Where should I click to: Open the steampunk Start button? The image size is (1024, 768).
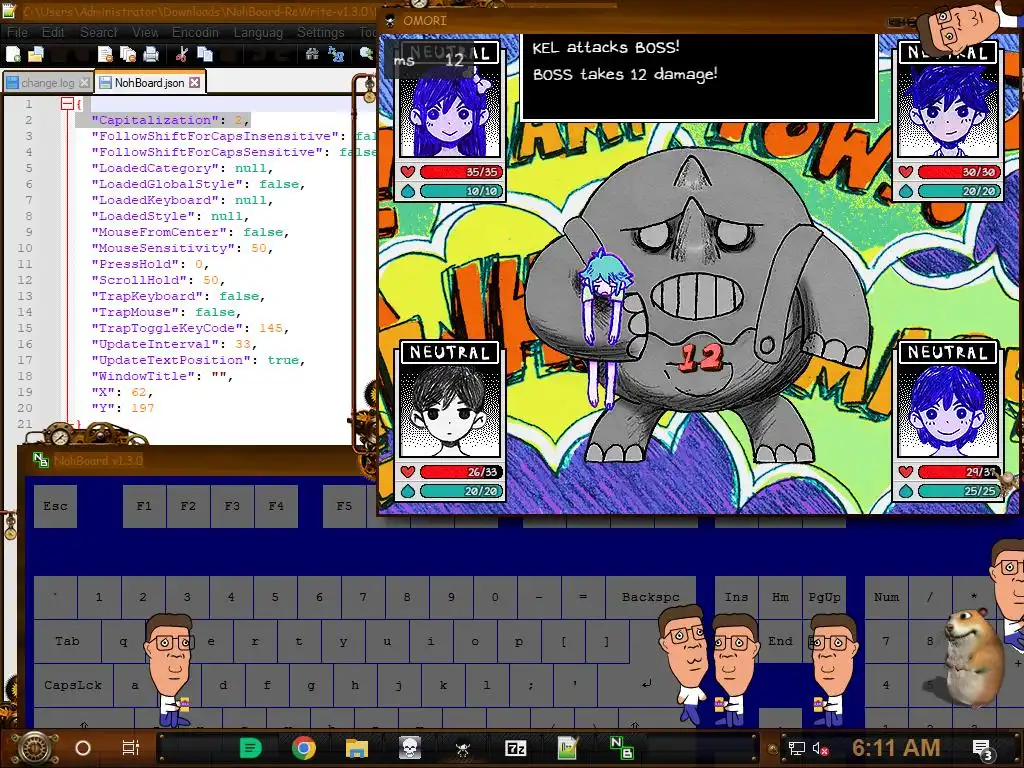(35, 748)
